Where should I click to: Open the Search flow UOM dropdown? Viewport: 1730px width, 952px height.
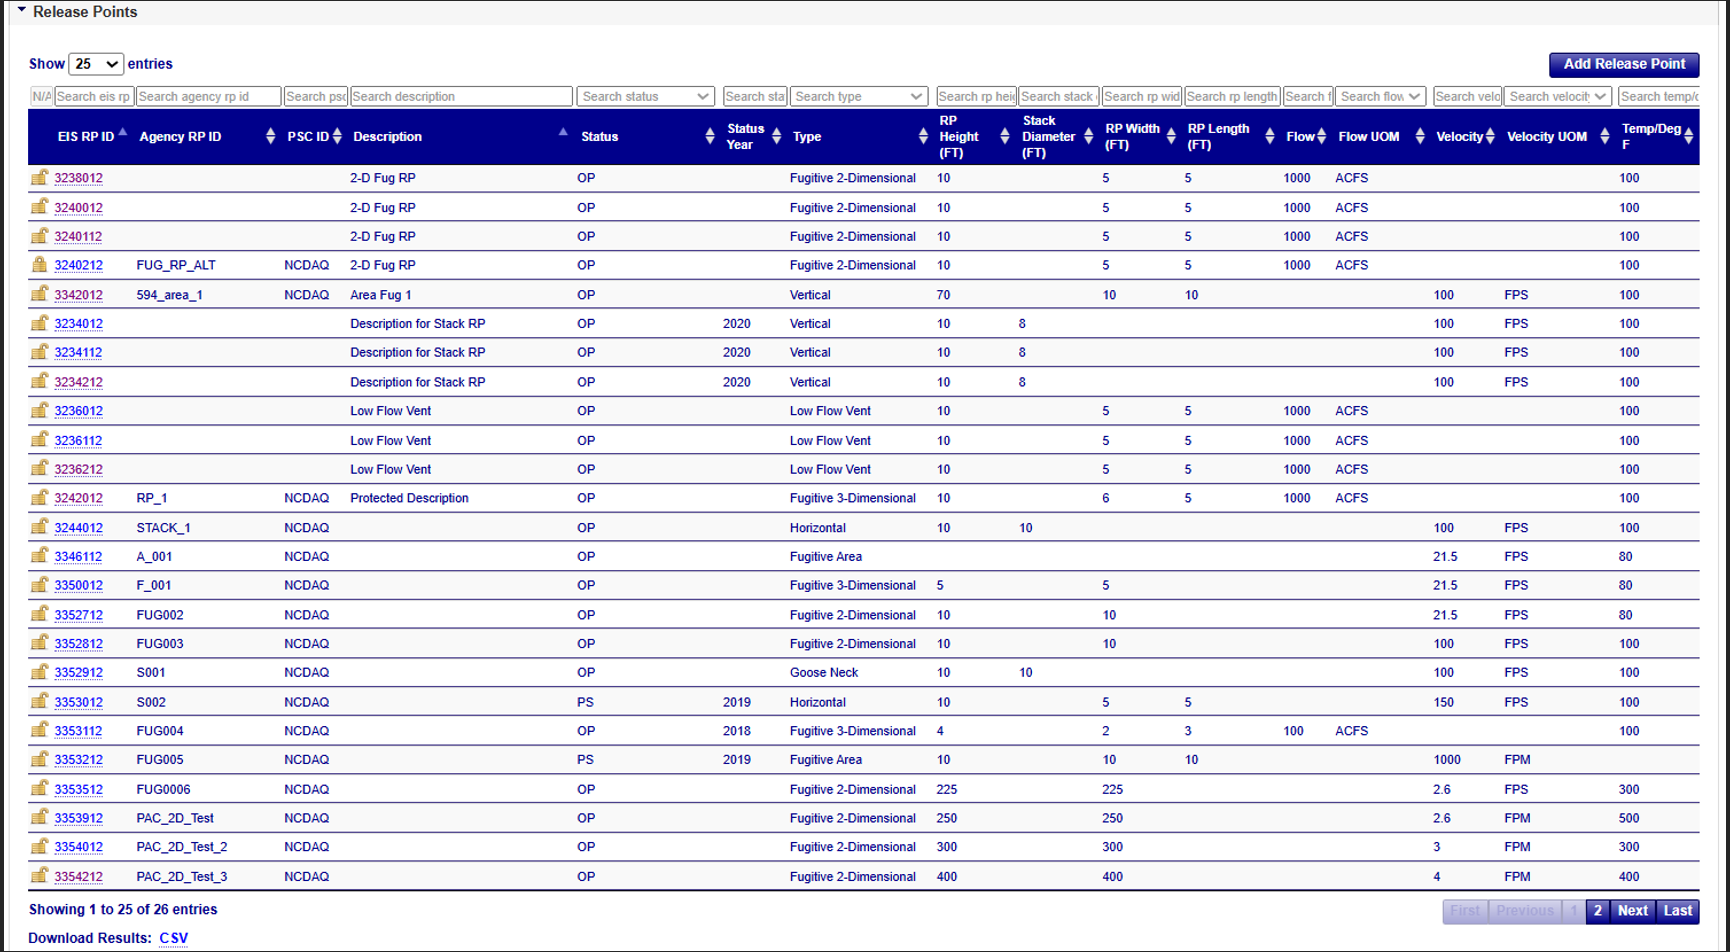[1380, 96]
